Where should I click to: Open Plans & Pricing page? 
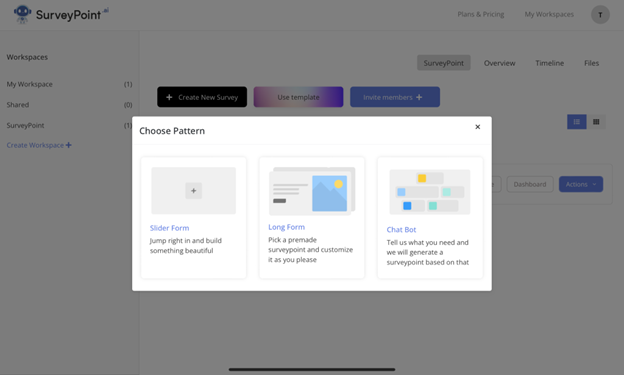click(x=481, y=14)
